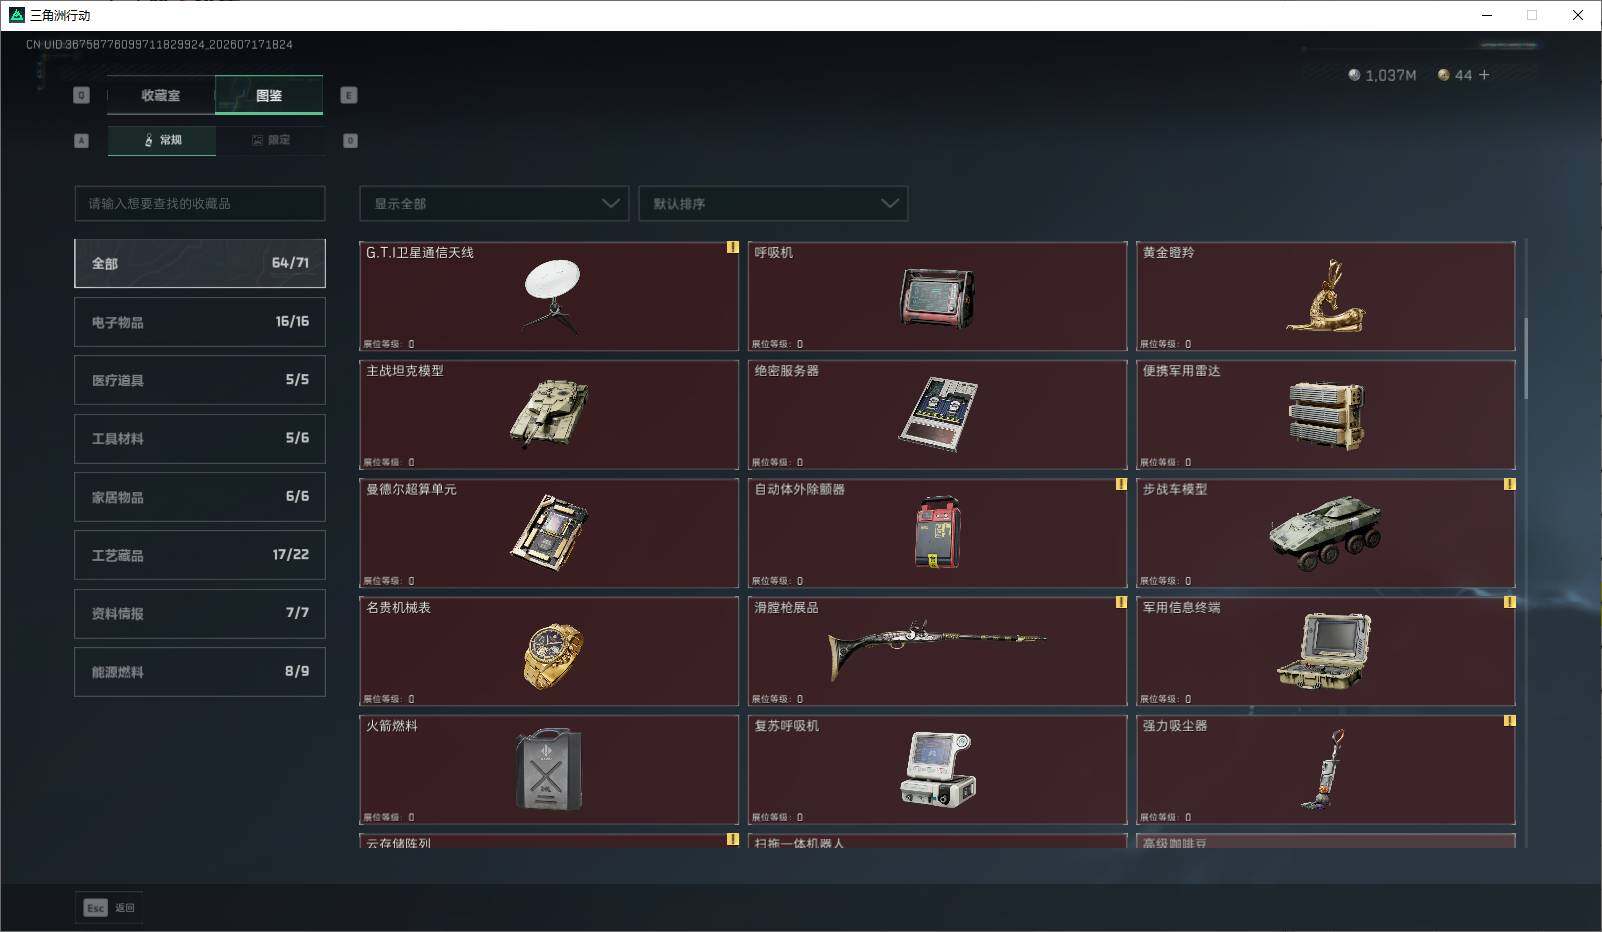Select the 名贵机械表 gold watch item
This screenshot has width=1602, height=932.
[549, 651]
